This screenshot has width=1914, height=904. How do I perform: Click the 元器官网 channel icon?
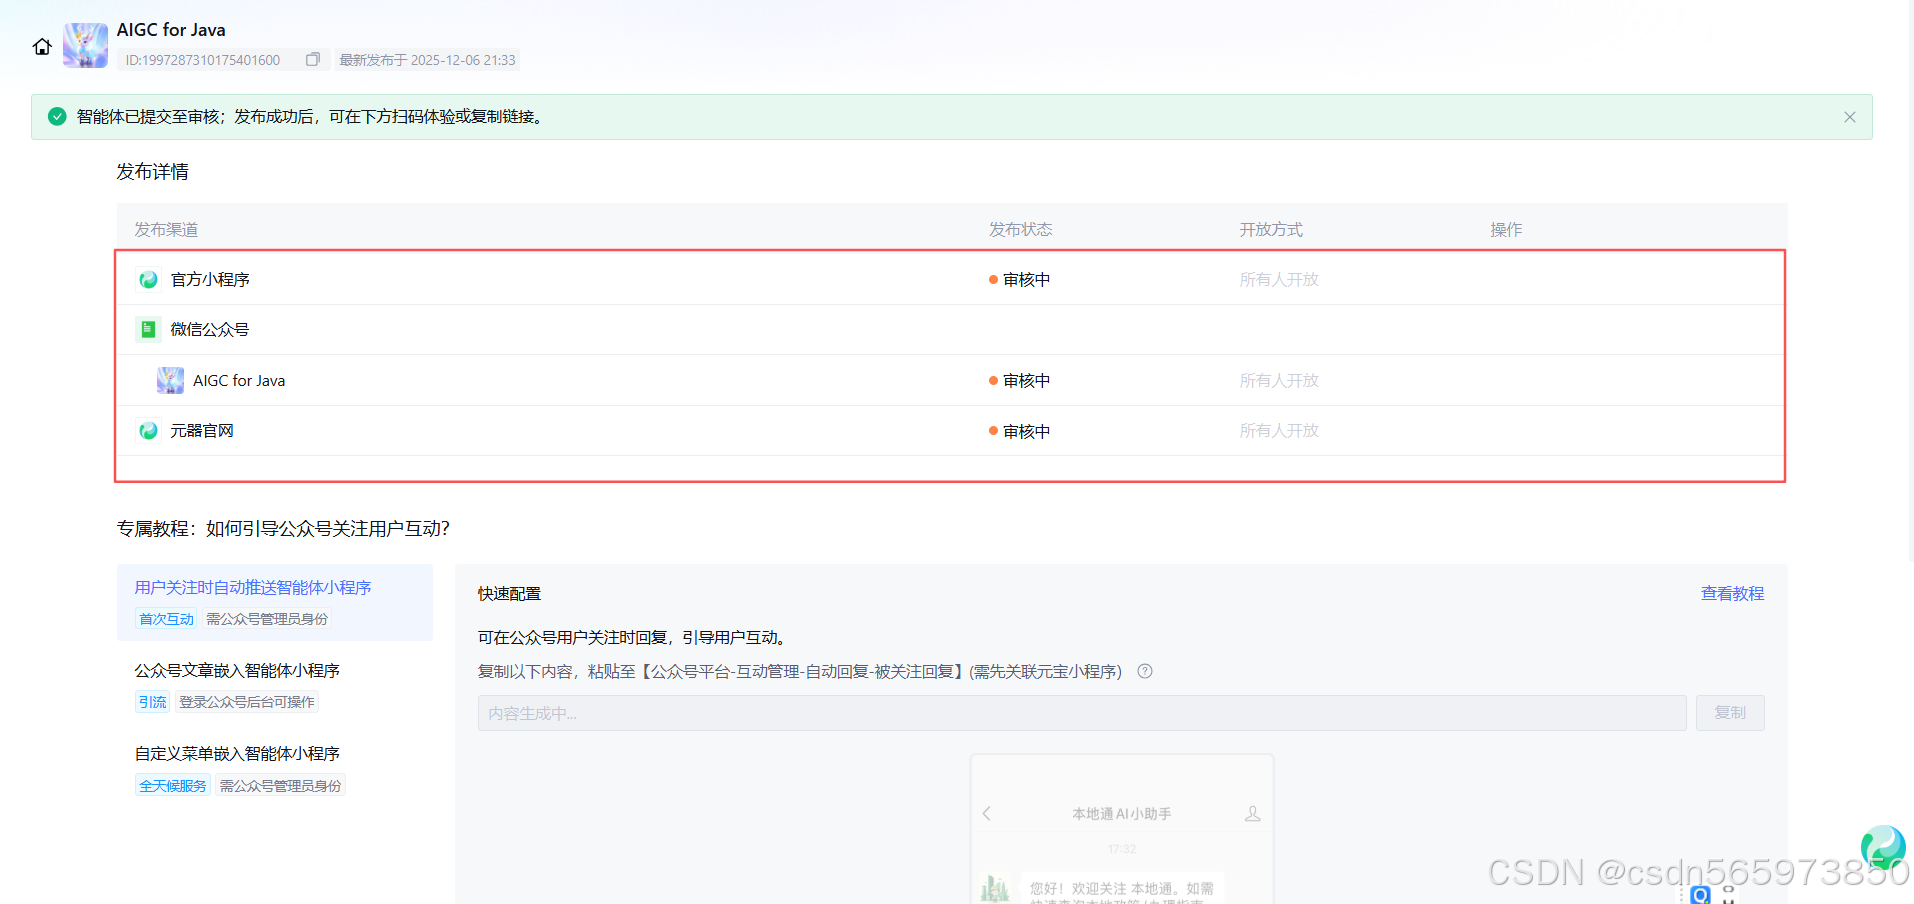pos(148,431)
